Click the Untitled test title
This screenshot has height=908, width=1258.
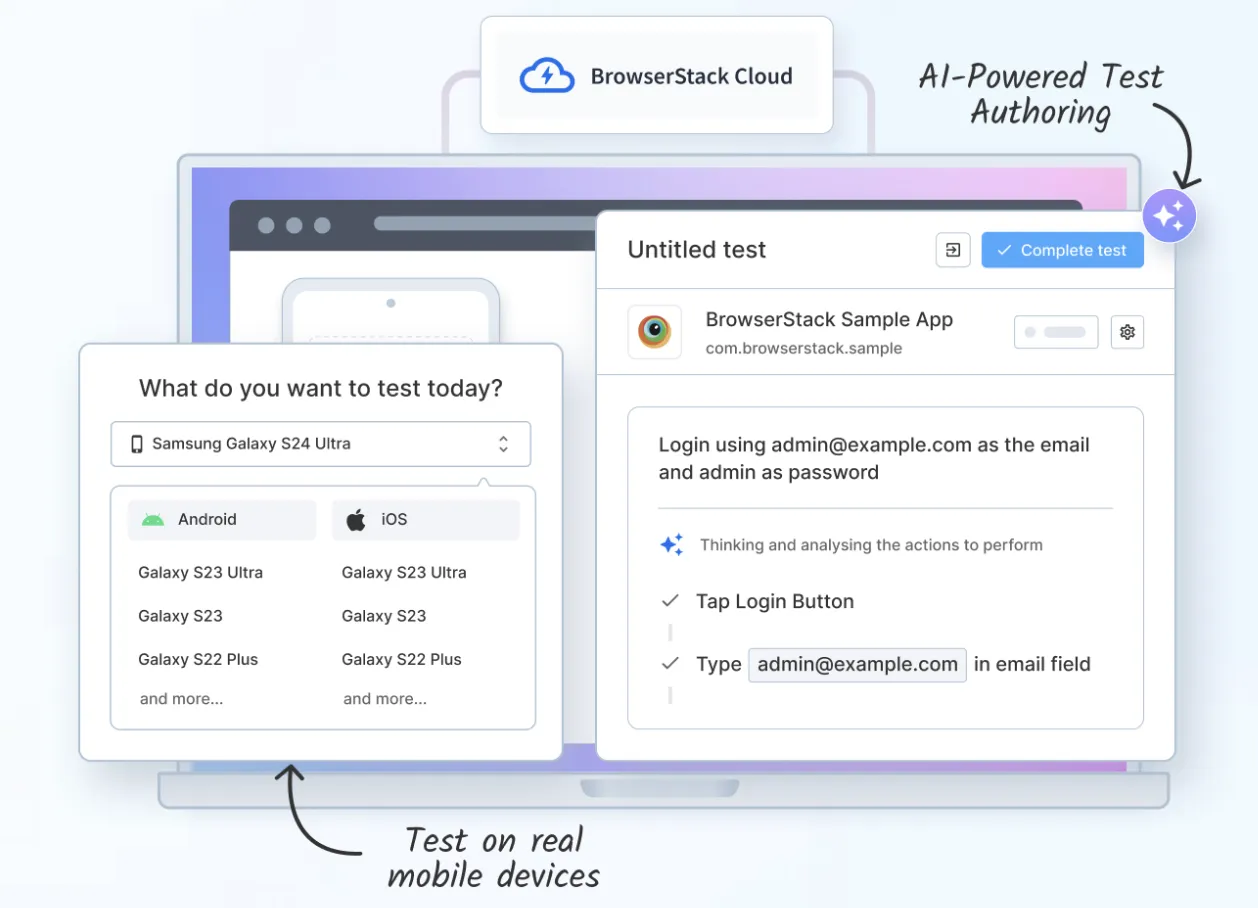(x=697, y=250)
